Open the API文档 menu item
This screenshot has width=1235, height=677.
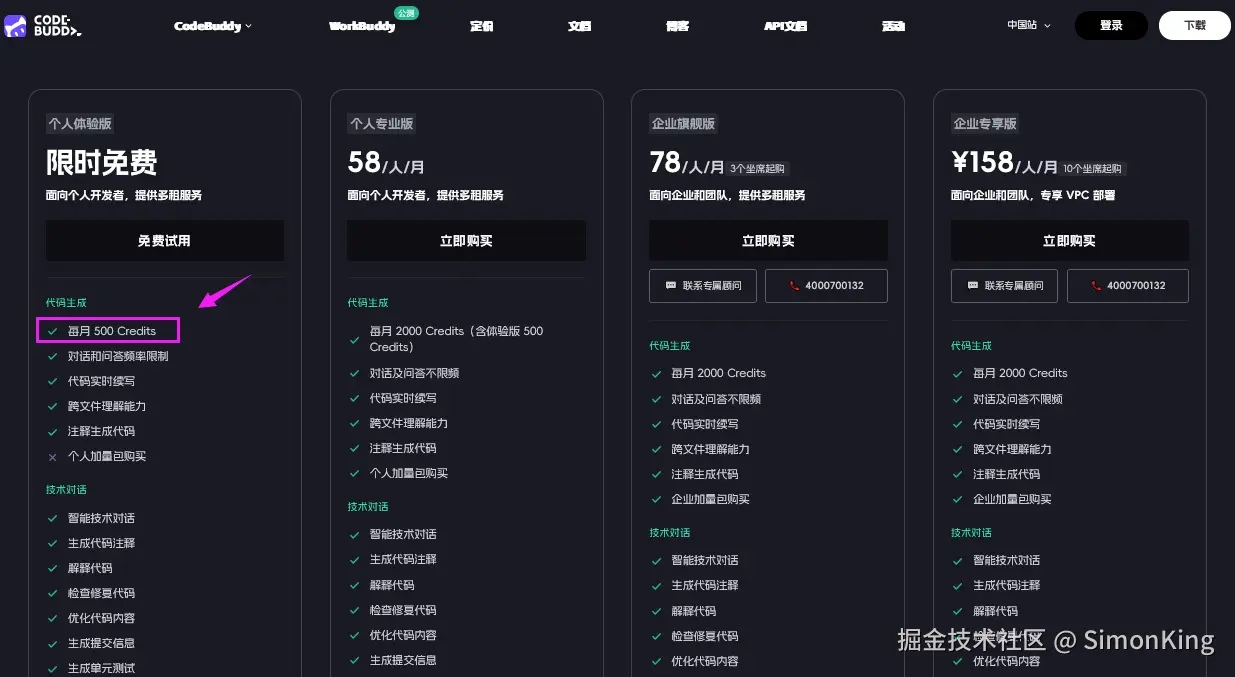click(x=785, y=26)
